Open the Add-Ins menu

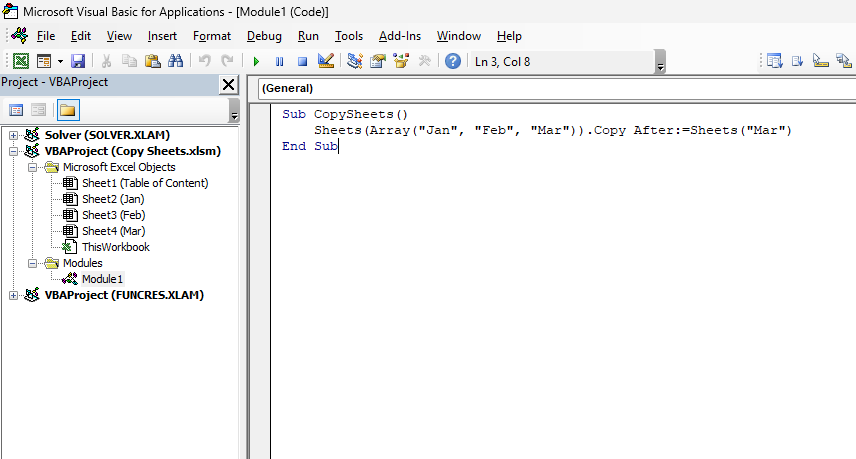tap(400, 36)
